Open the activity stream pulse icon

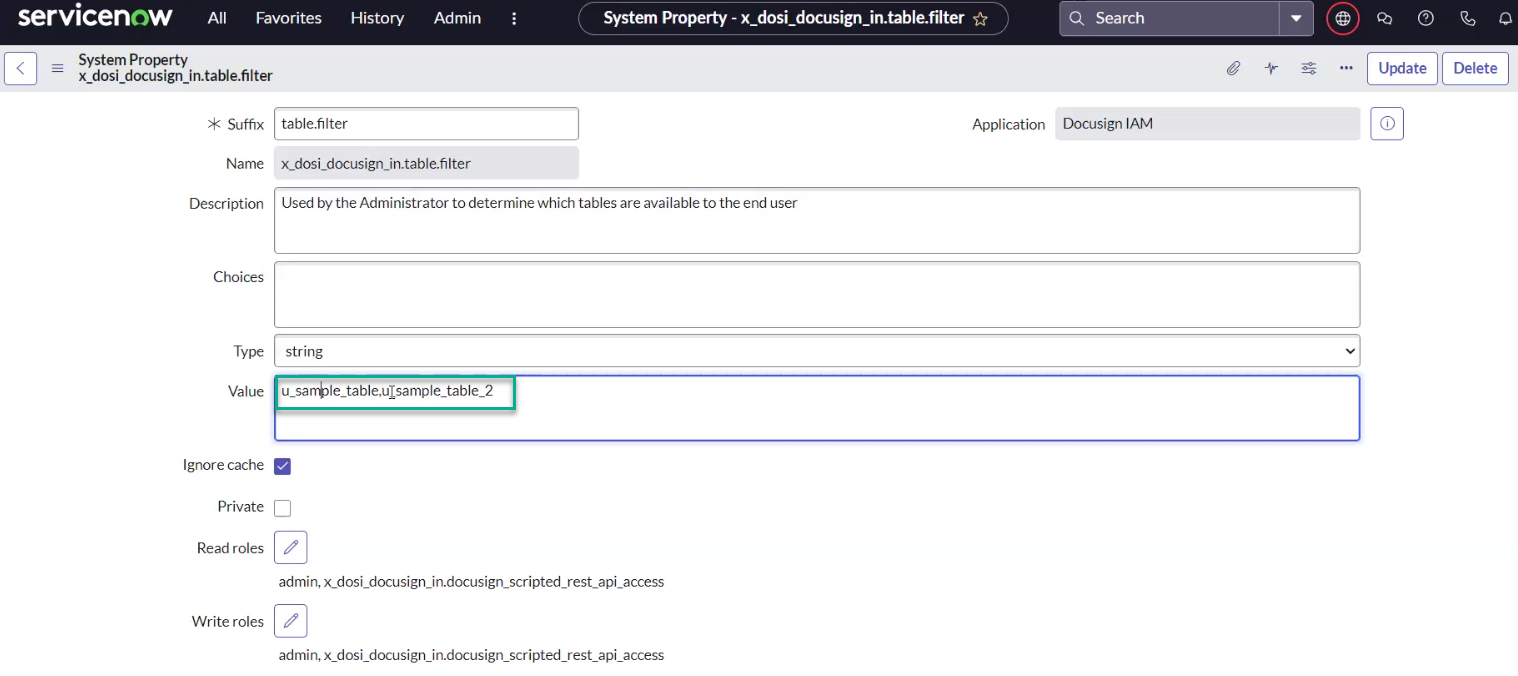(x=1271, y=68)
